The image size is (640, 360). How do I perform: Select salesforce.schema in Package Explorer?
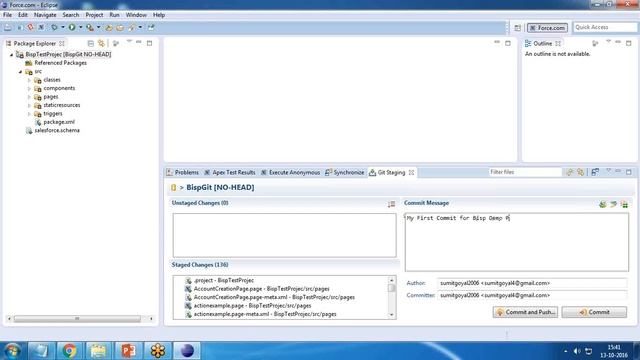pos(53,131)
